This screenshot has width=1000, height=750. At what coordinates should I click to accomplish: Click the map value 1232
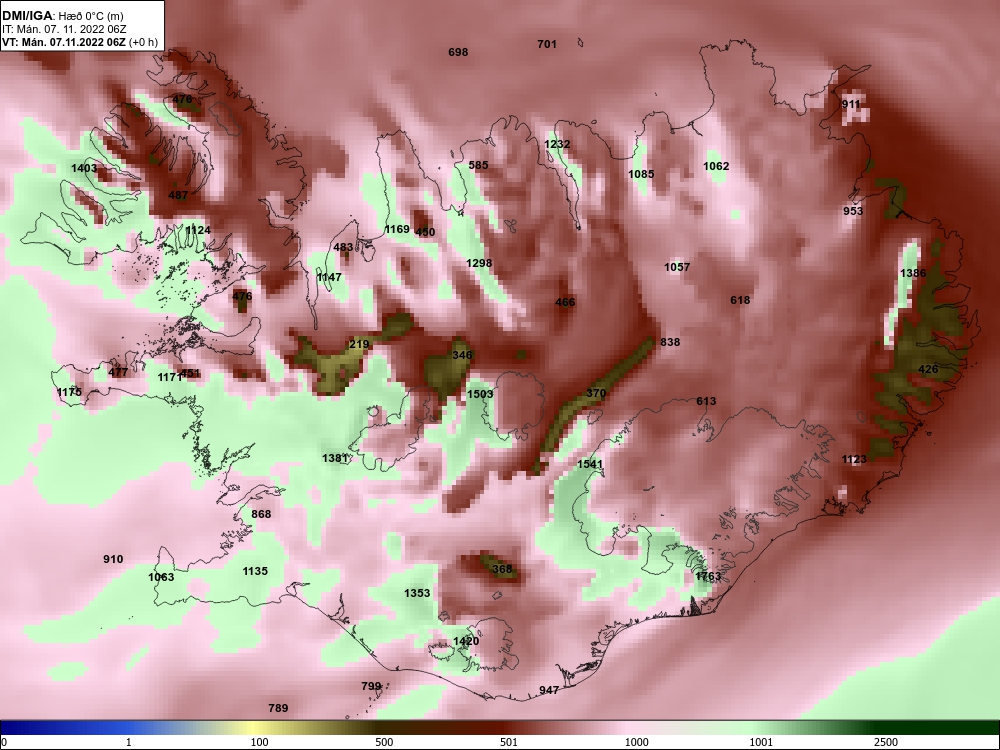557,144
